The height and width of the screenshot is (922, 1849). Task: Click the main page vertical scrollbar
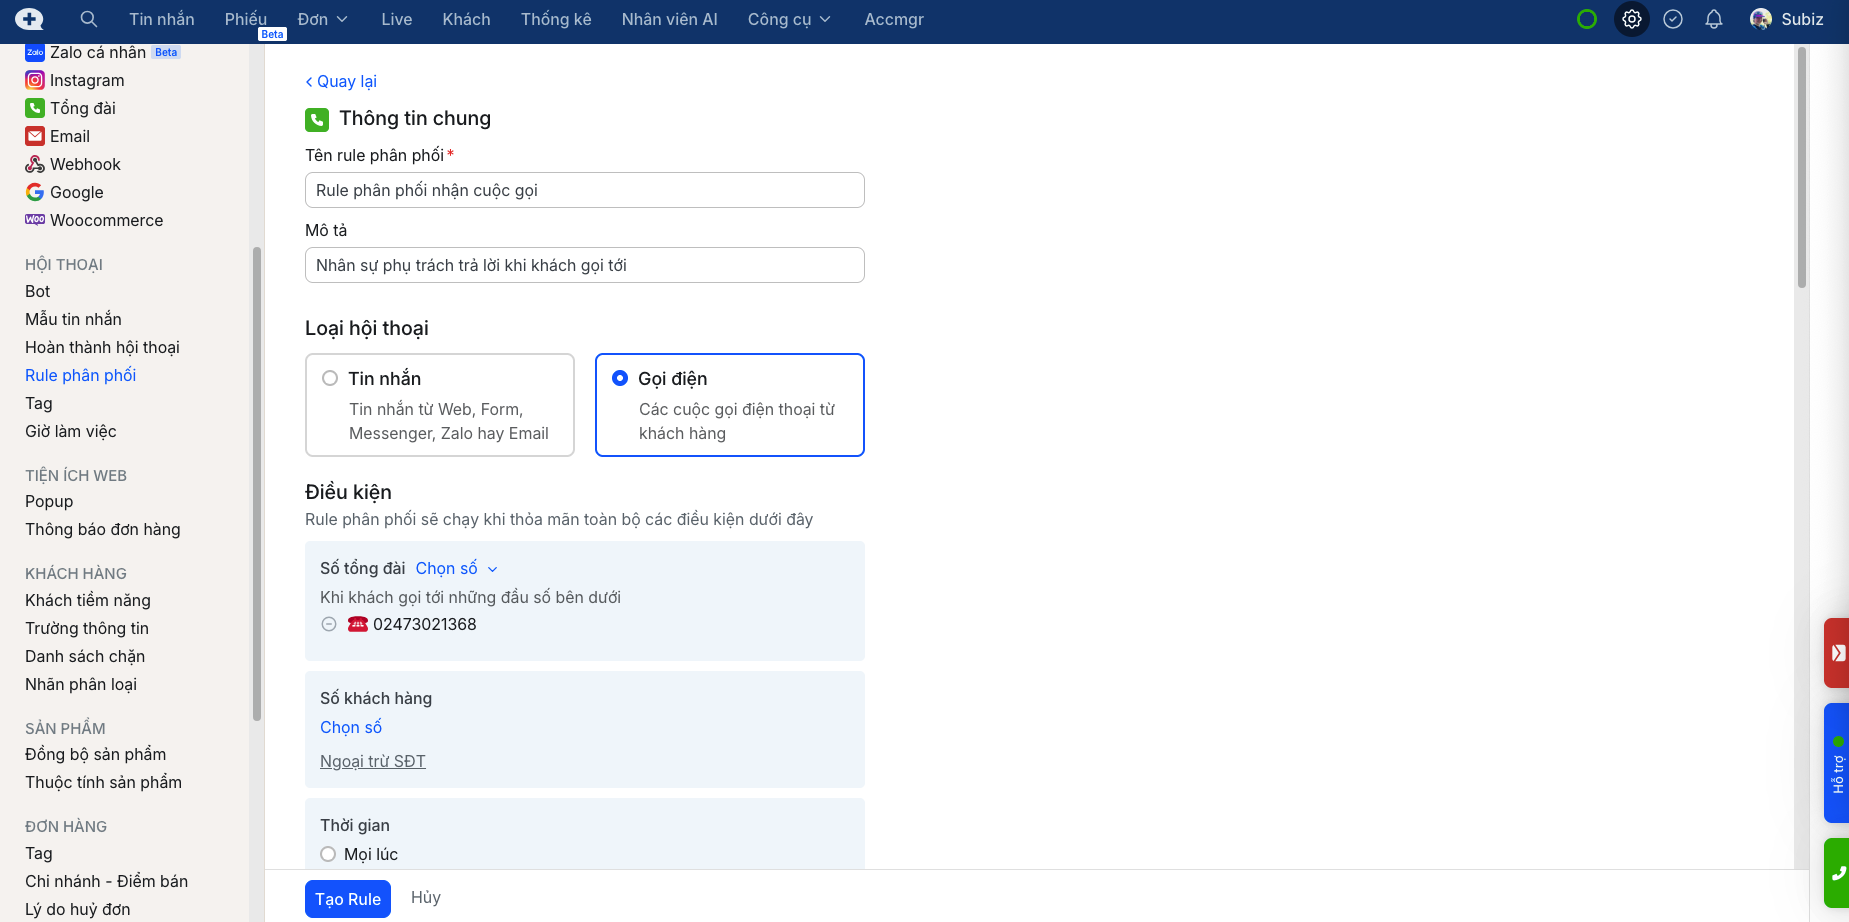(1802, 170)
